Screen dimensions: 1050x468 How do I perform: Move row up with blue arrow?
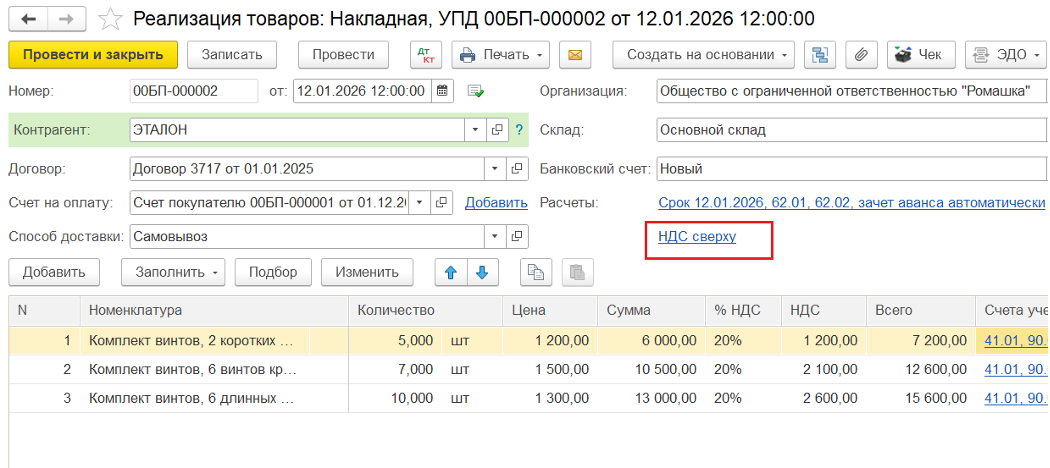pyautogui.click(x=451, y=271)
